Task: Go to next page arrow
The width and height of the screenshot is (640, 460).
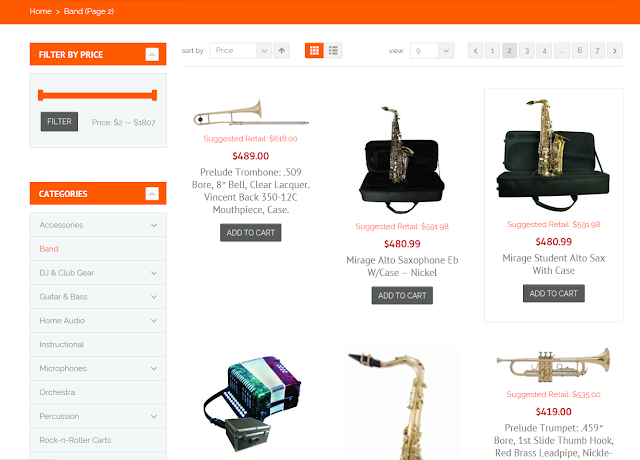Action: 615,51
